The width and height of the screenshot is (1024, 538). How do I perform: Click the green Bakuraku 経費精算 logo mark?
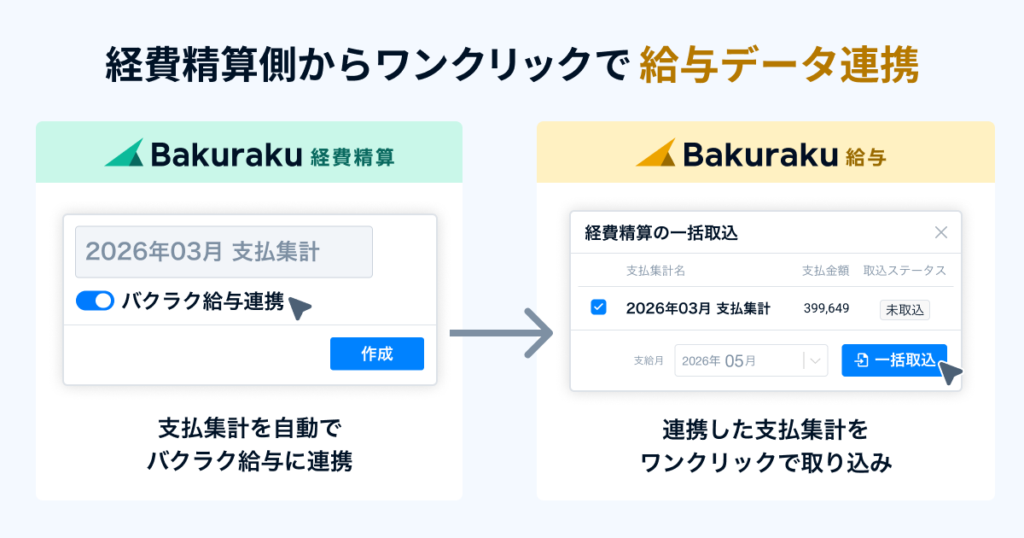pyautogui.click(x=124, y=153)
